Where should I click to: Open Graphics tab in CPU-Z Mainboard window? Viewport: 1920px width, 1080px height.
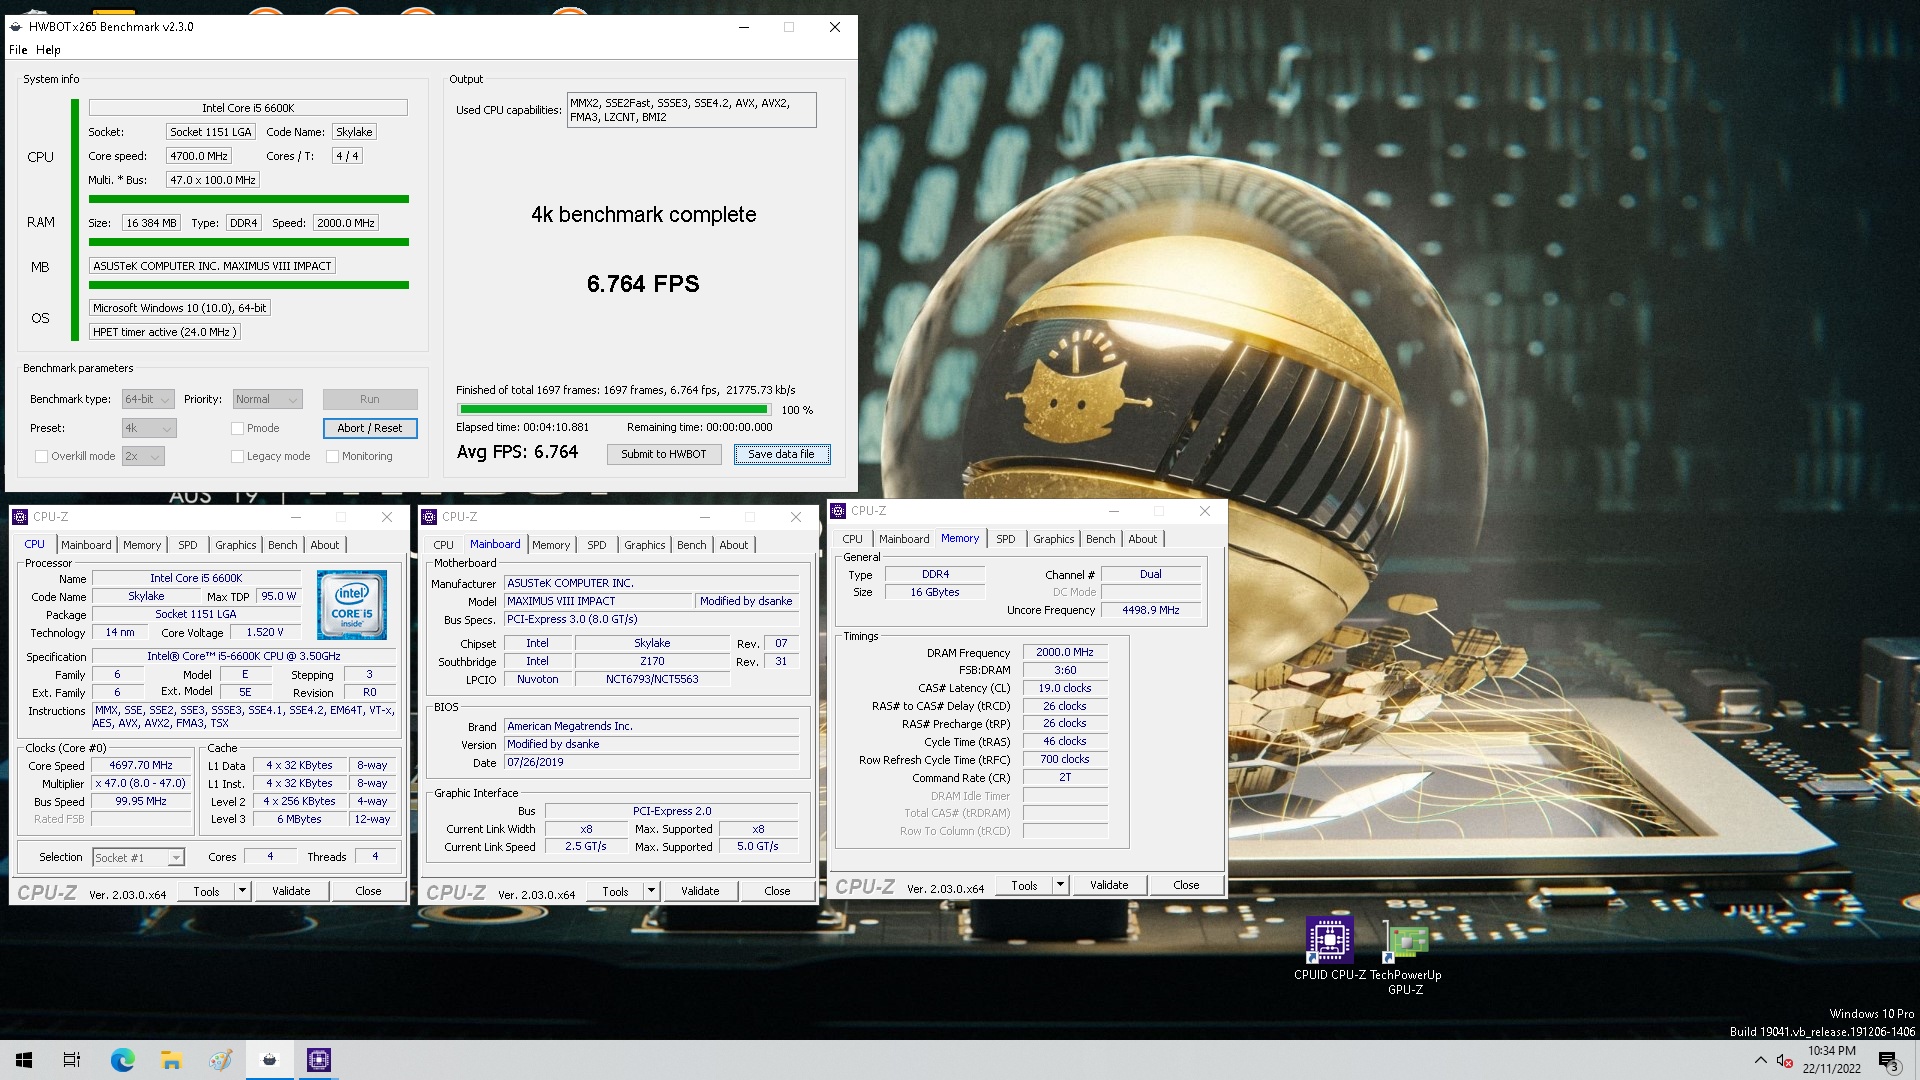[x=645, y=545]
